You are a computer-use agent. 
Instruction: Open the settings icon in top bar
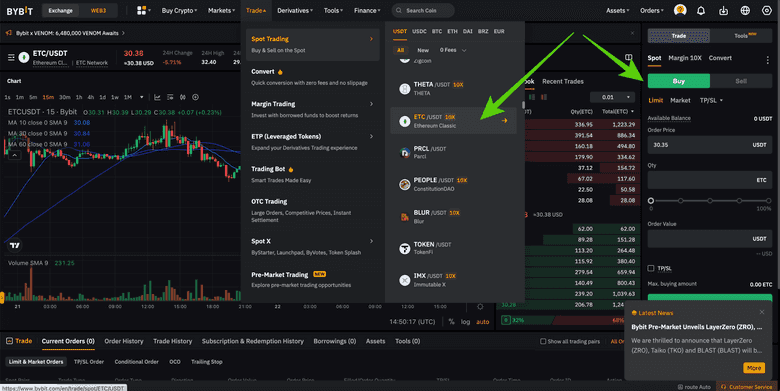click(767, 10)
